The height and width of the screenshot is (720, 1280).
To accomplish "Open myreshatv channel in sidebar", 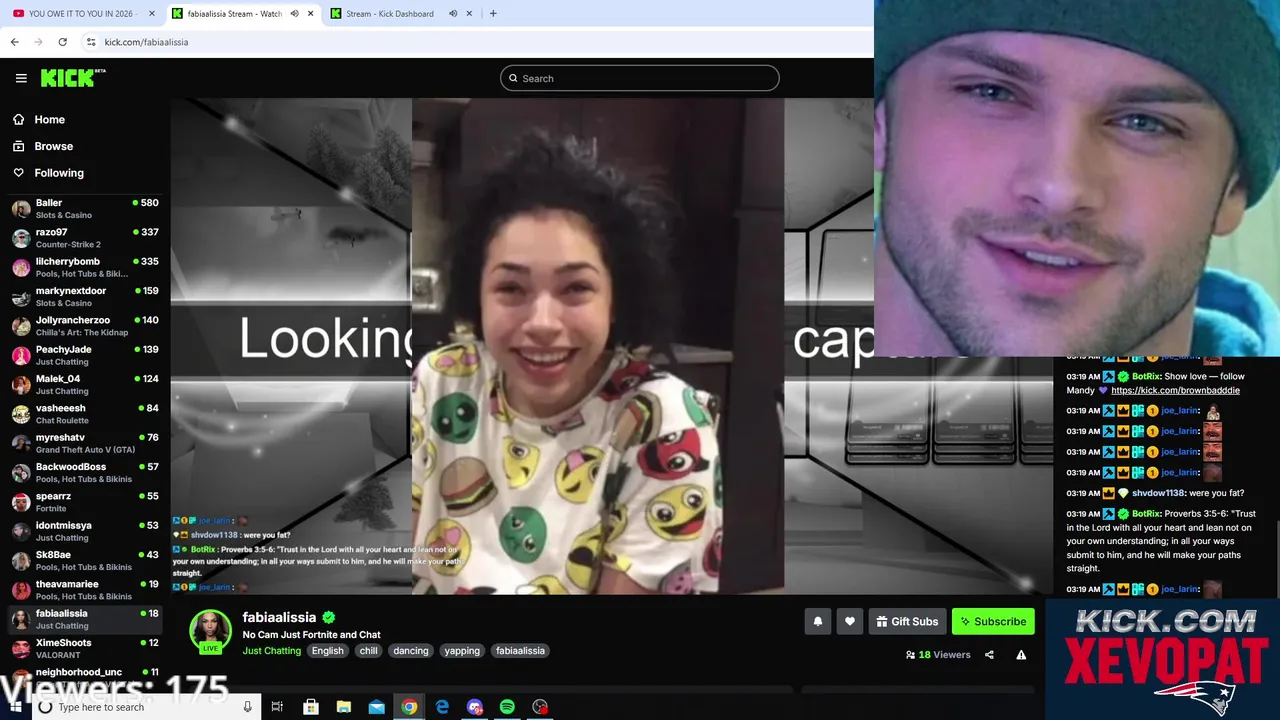I will [x=85, y=443].
